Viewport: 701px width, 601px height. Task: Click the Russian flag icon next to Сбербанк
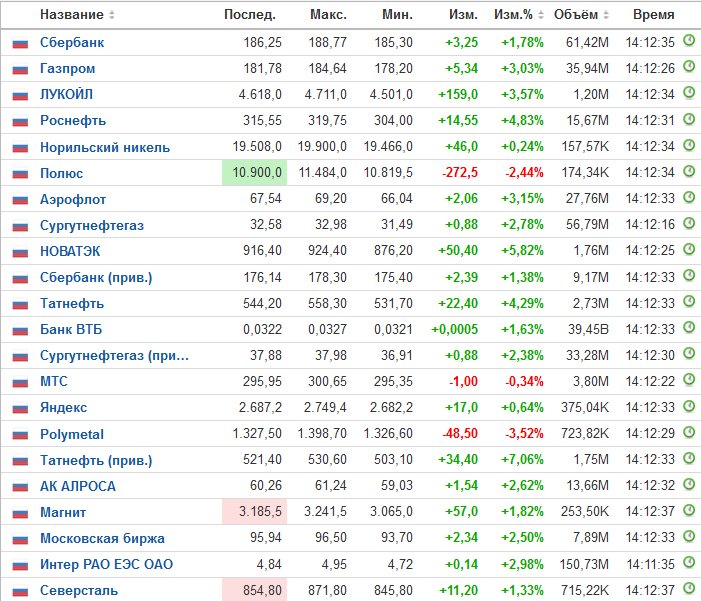[20, 43]
